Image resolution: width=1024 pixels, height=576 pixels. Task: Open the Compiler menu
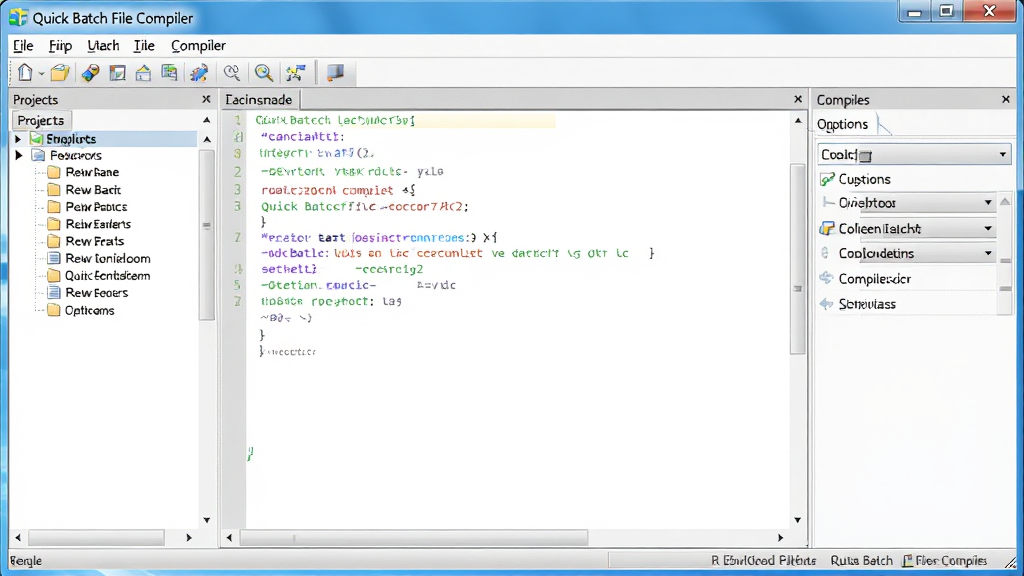(198, 46)
